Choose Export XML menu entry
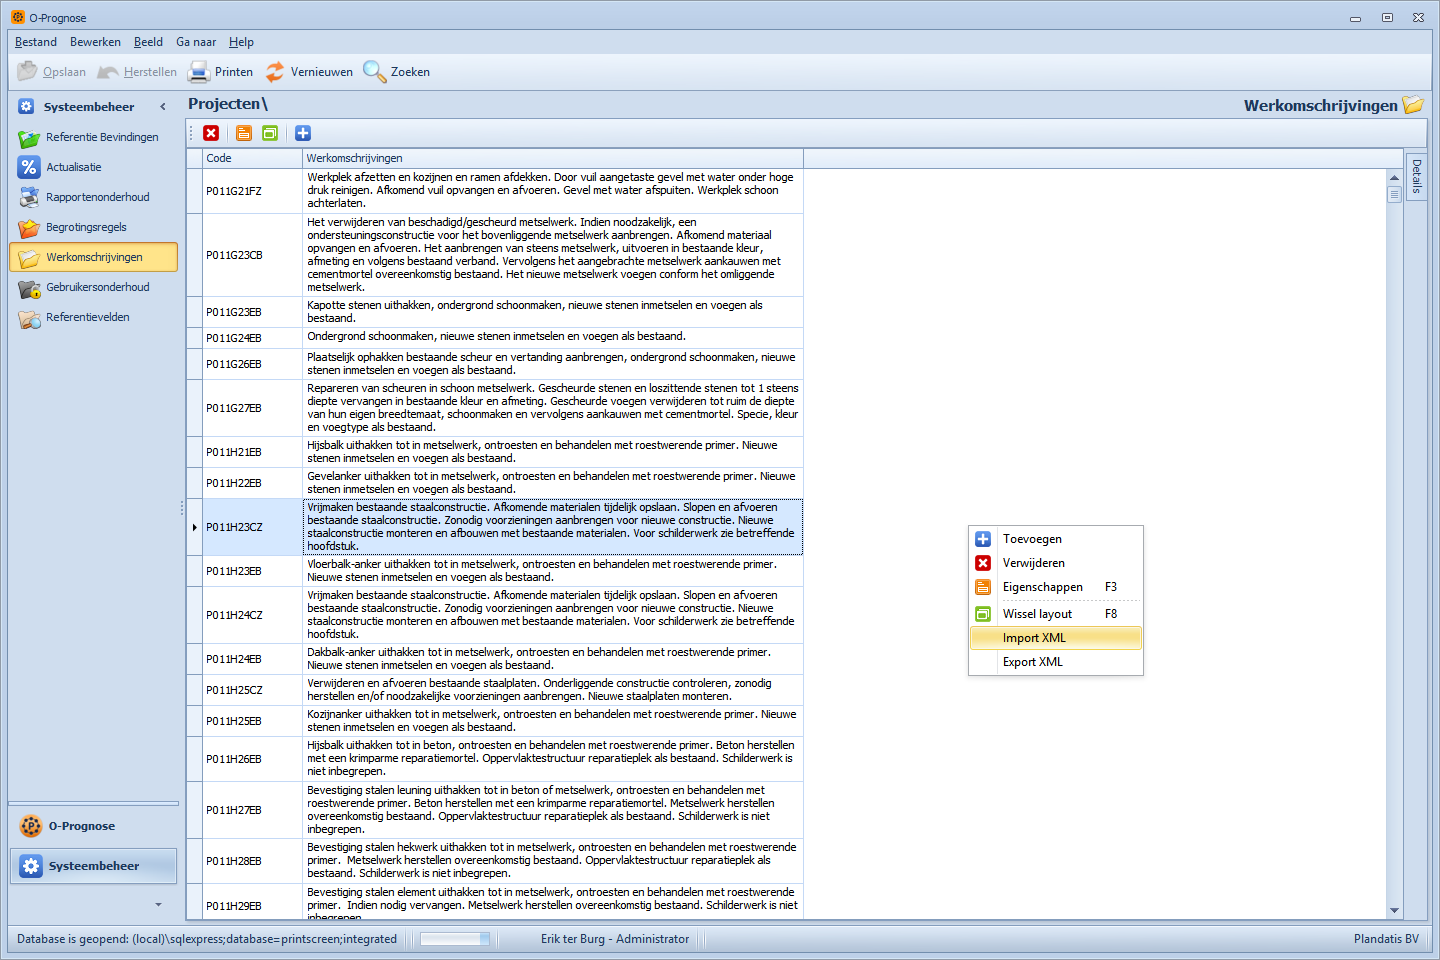 [x=1056, y=662]
